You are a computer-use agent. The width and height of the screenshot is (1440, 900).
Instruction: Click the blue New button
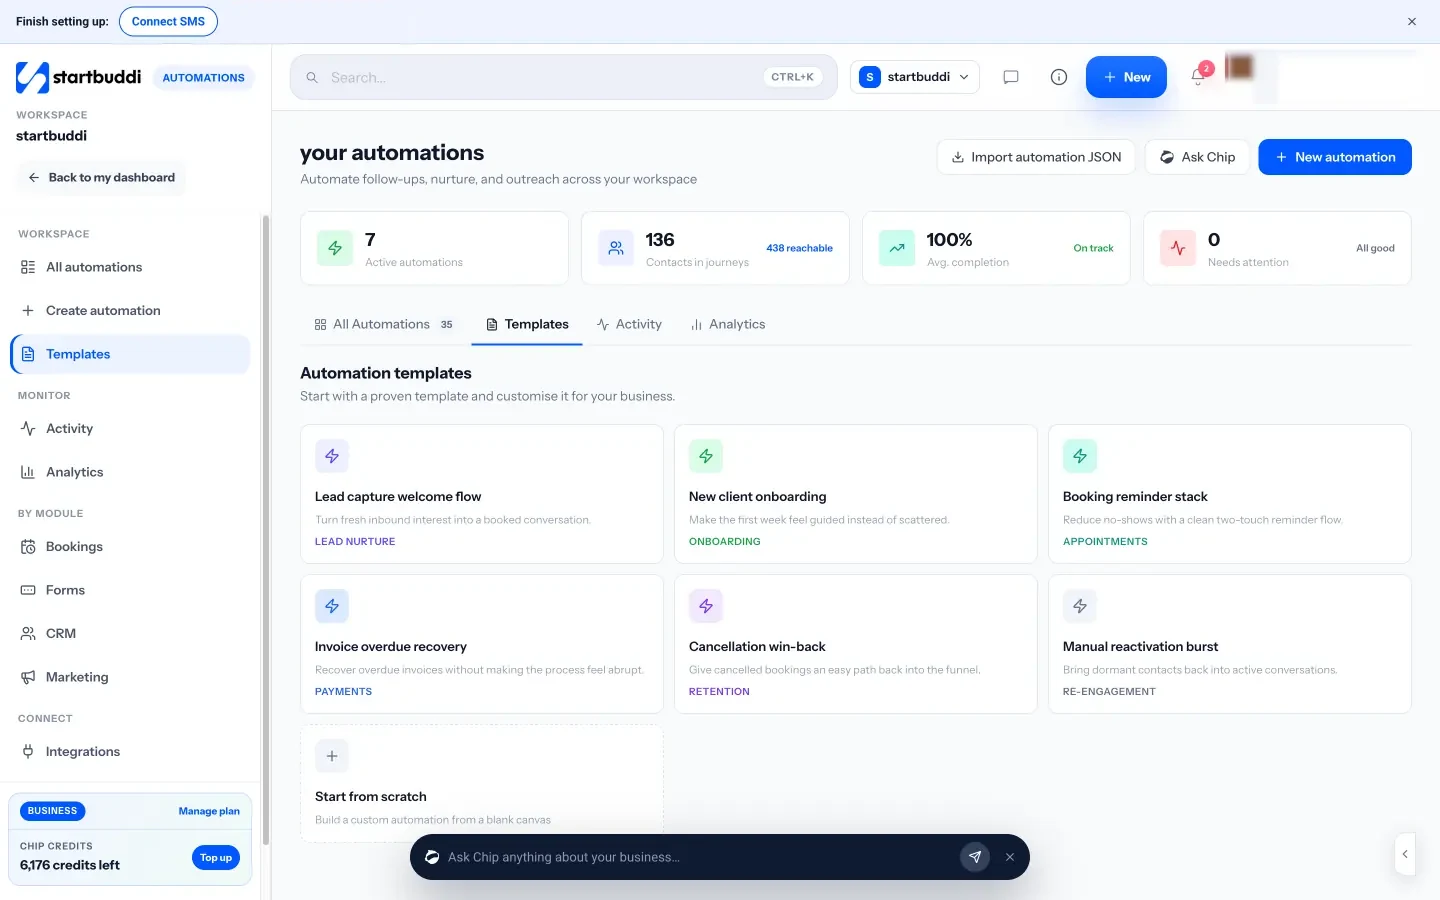click(1126, 77)
